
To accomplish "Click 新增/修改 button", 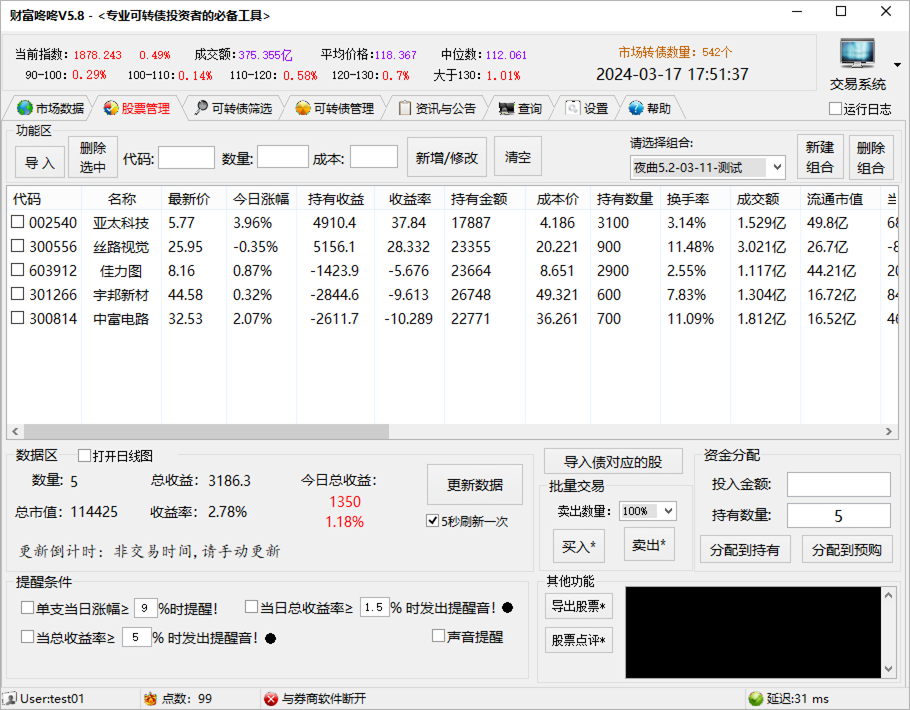I will click(446, 157).
